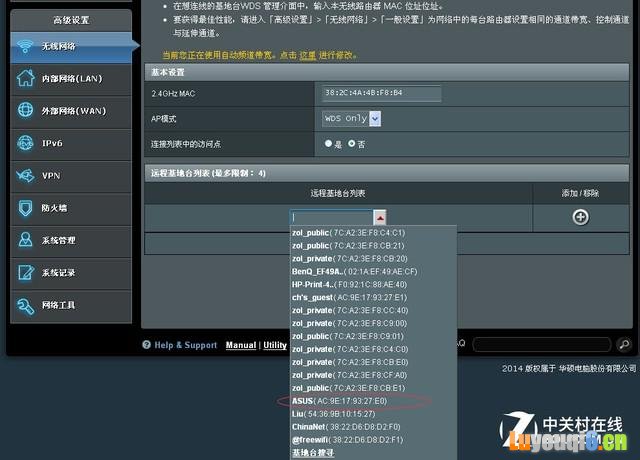Select ch's_guest access point entry

(349, 298)
